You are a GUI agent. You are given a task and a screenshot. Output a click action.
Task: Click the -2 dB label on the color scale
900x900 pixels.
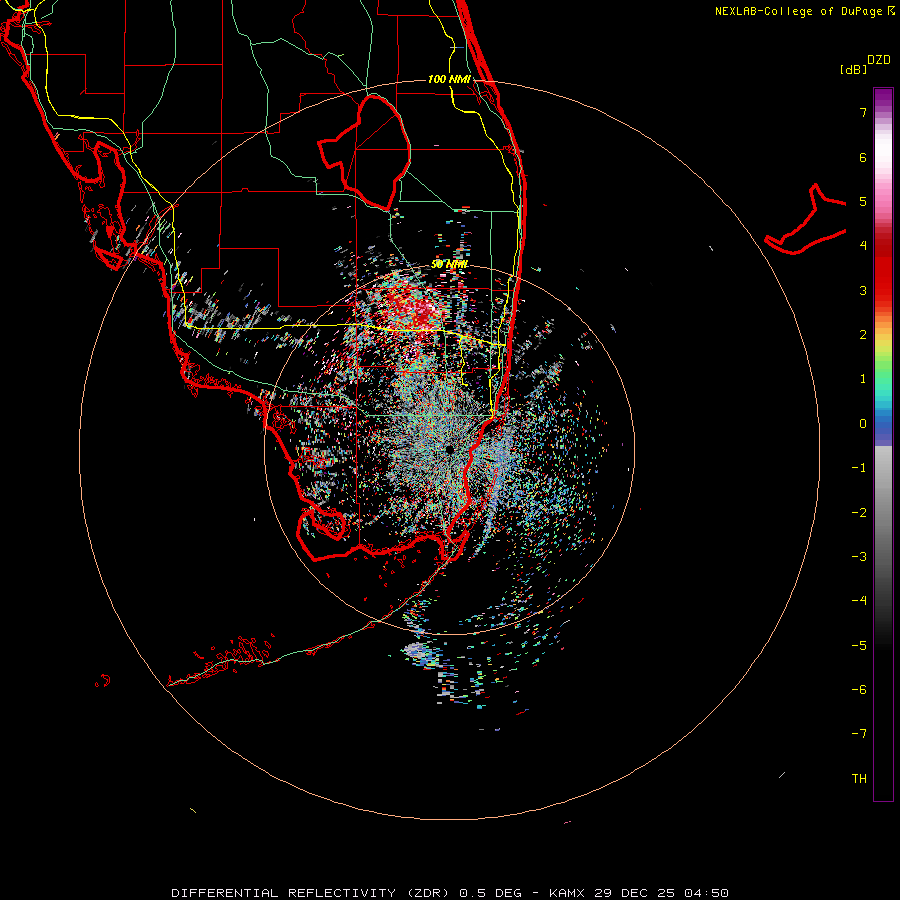point(859,513)
